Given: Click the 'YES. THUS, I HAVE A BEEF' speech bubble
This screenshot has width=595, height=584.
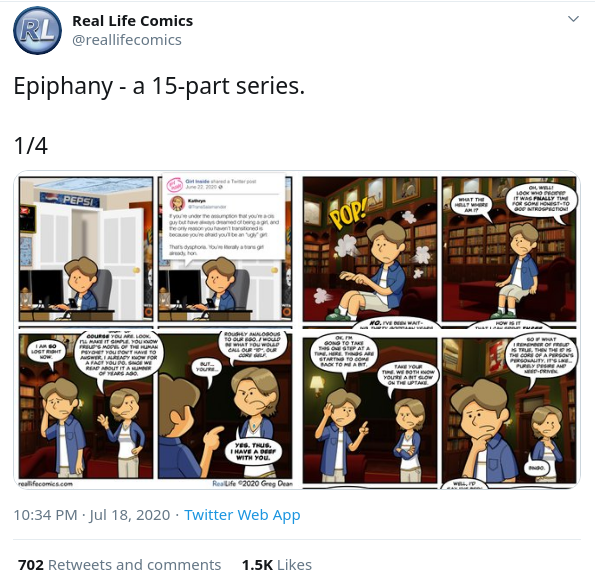Looking at the screenshot, I should (x=253, y=452).
